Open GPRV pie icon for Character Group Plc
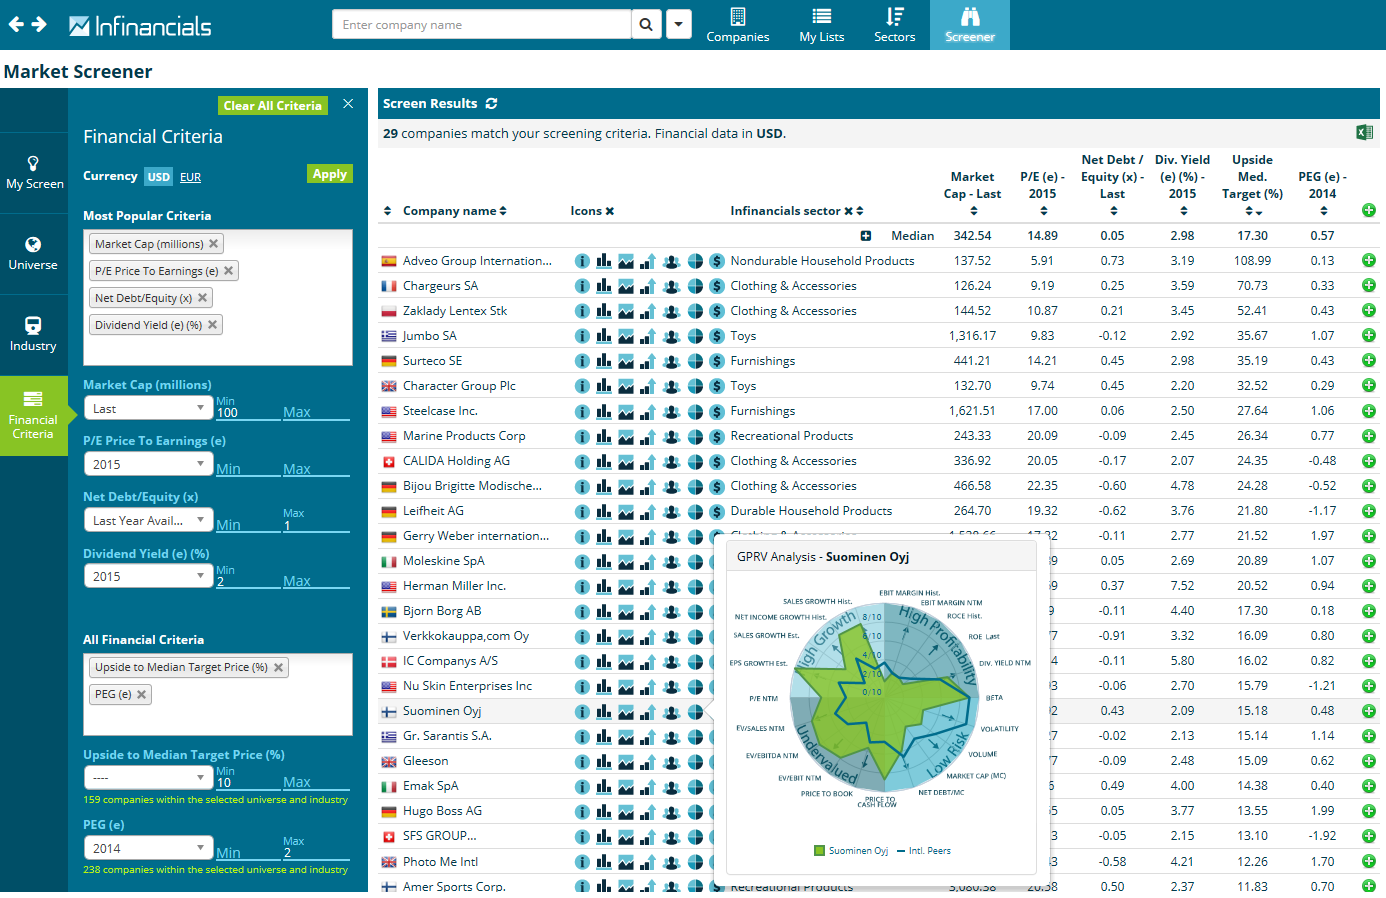This screenshot has height=898, width=1386. click(x=695, y=386)
